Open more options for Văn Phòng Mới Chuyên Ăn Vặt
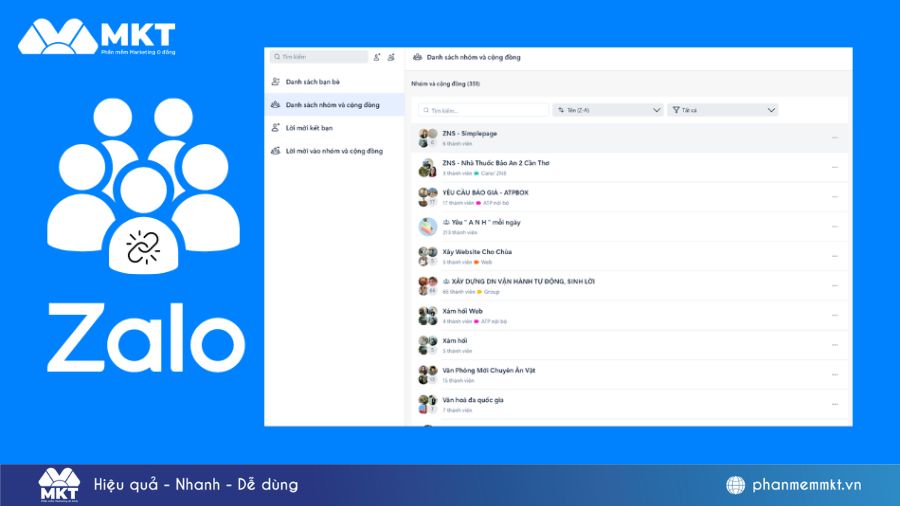Screen dimensions: 900x506 (835, 375)
